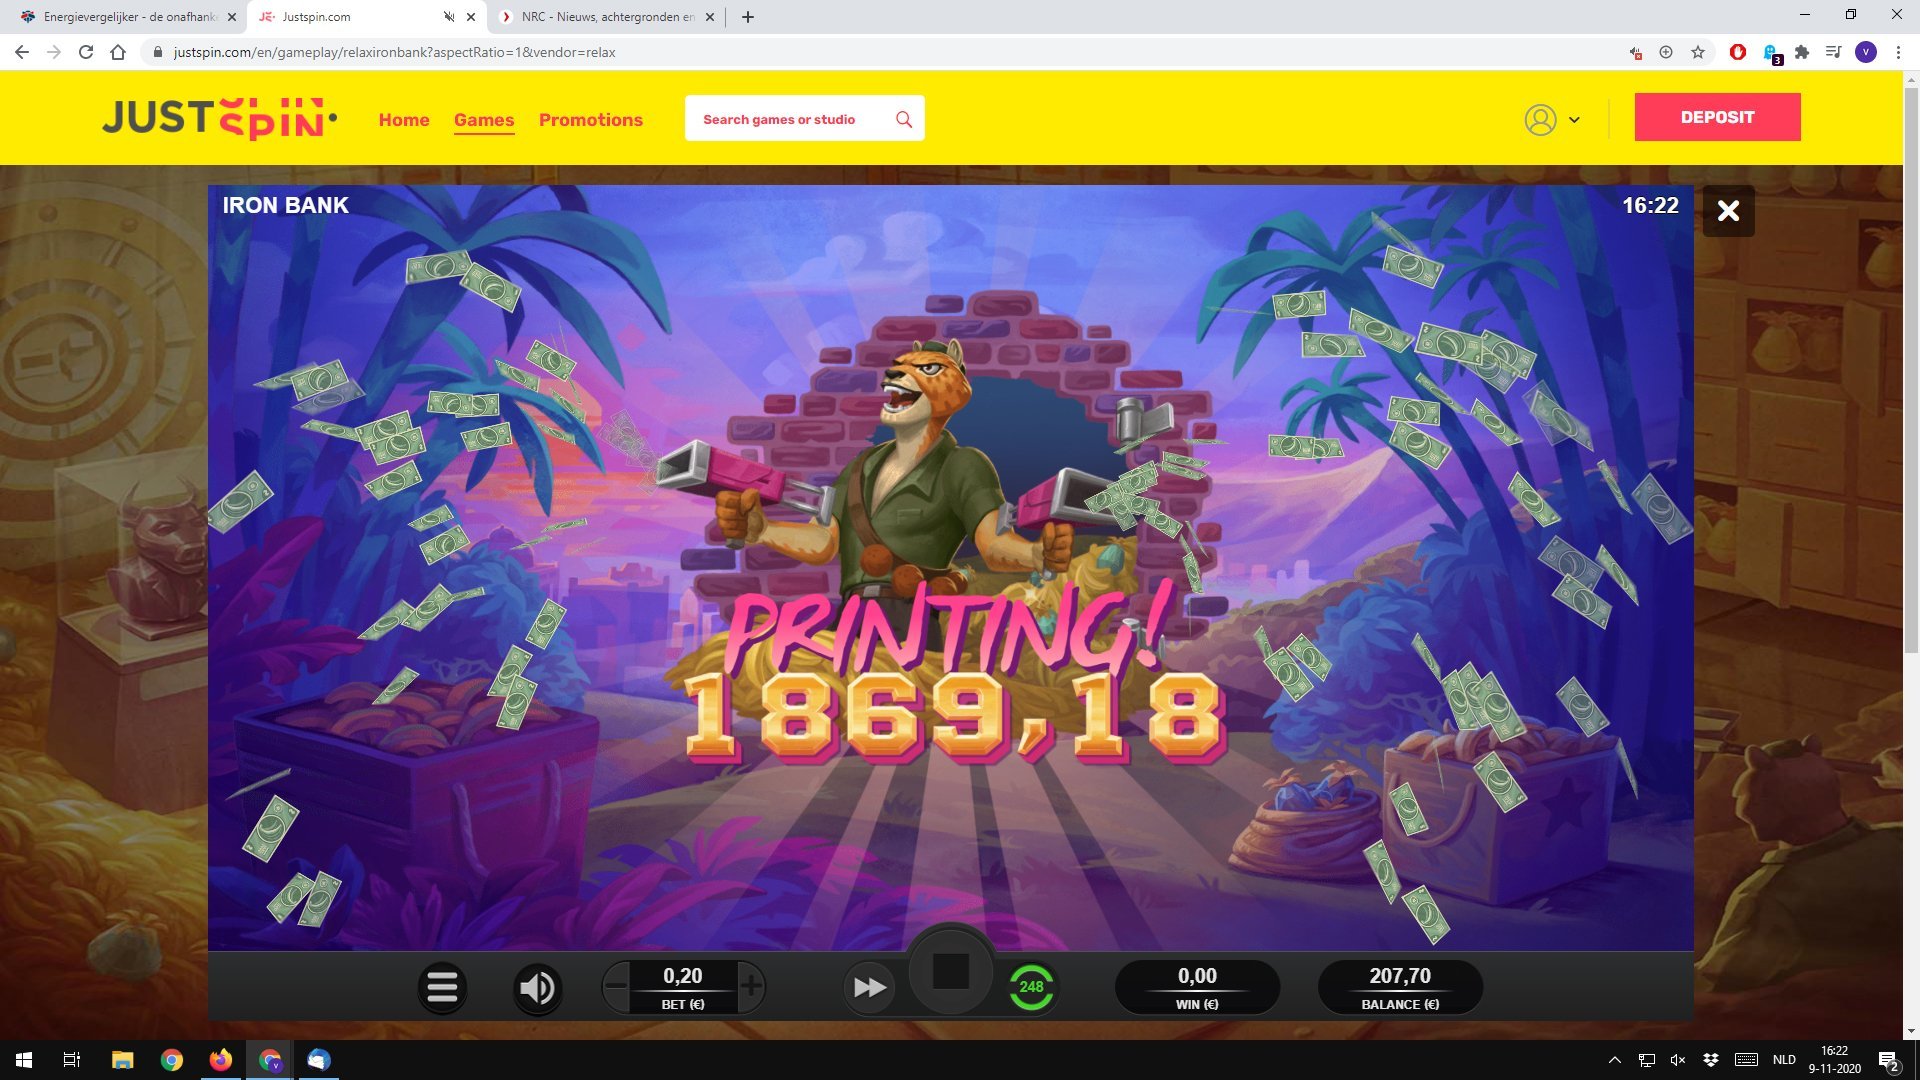Image resolution: width=1920 pixels, height=1080 pixels.
Task: Mute the game sound speaker icon
Action: pyautogui.click(x=537, y=988)
